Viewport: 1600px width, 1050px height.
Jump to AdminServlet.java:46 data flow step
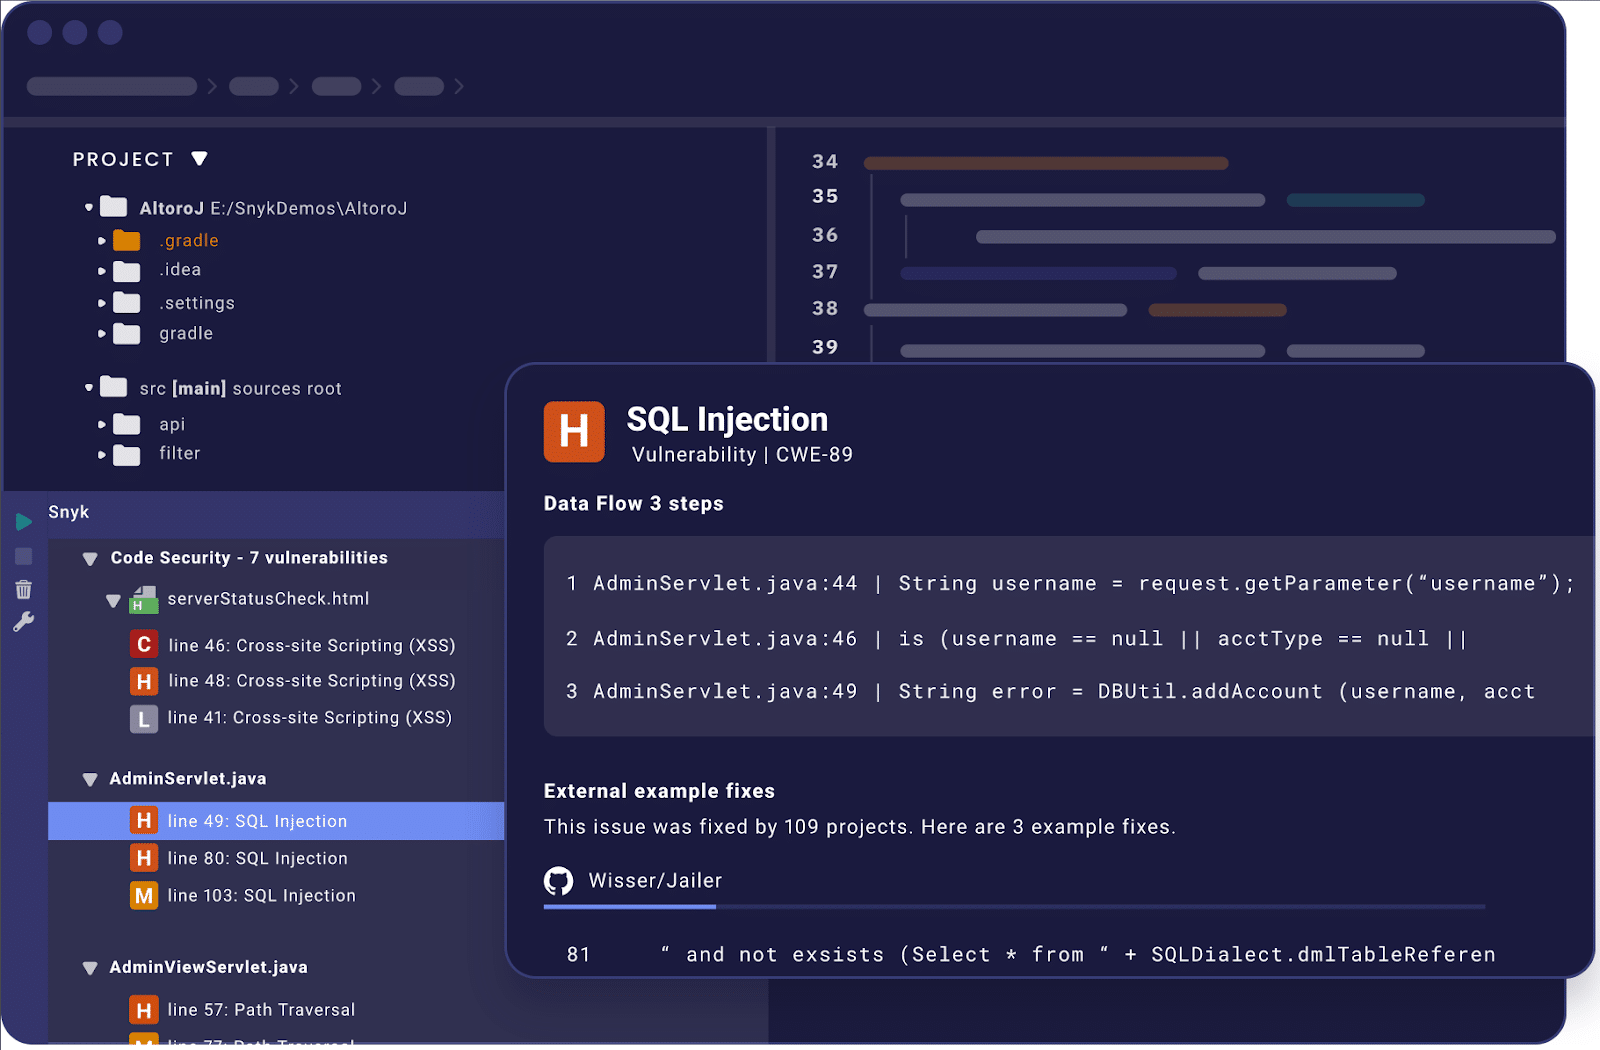pyautogui.click(x=1017, y=639)
